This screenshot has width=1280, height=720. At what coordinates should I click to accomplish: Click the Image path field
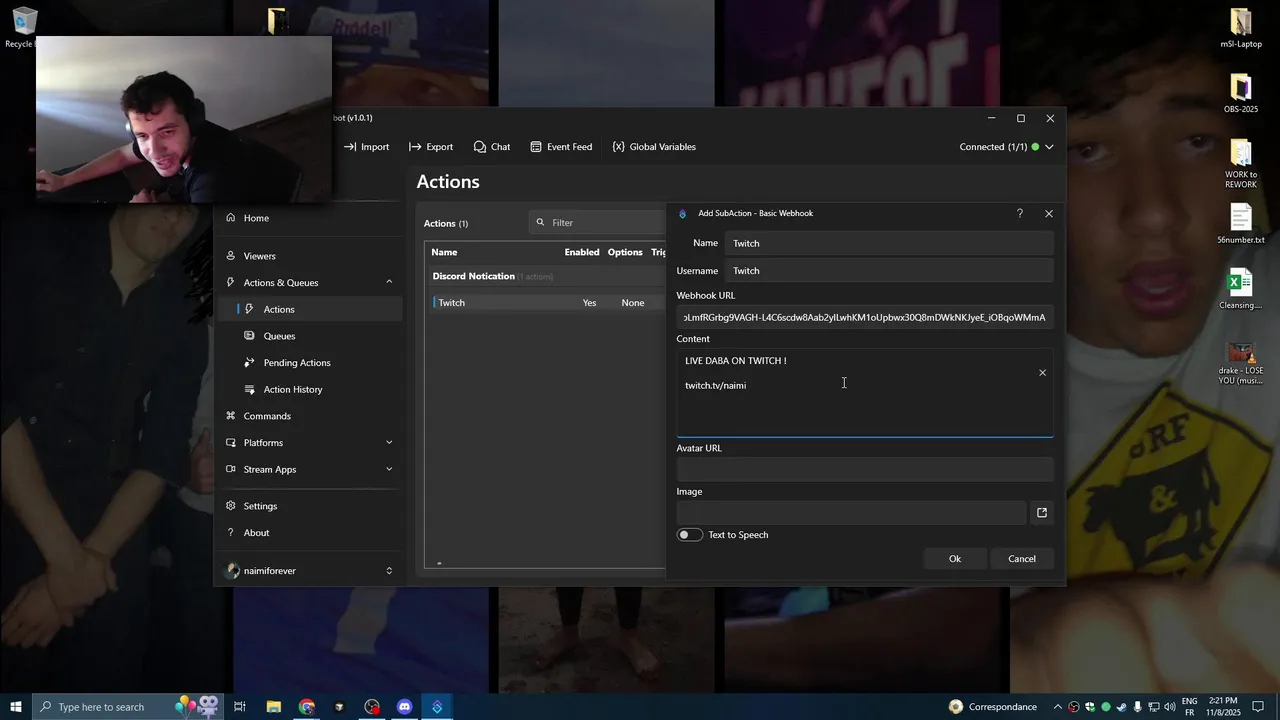click(x=851, y=513)
